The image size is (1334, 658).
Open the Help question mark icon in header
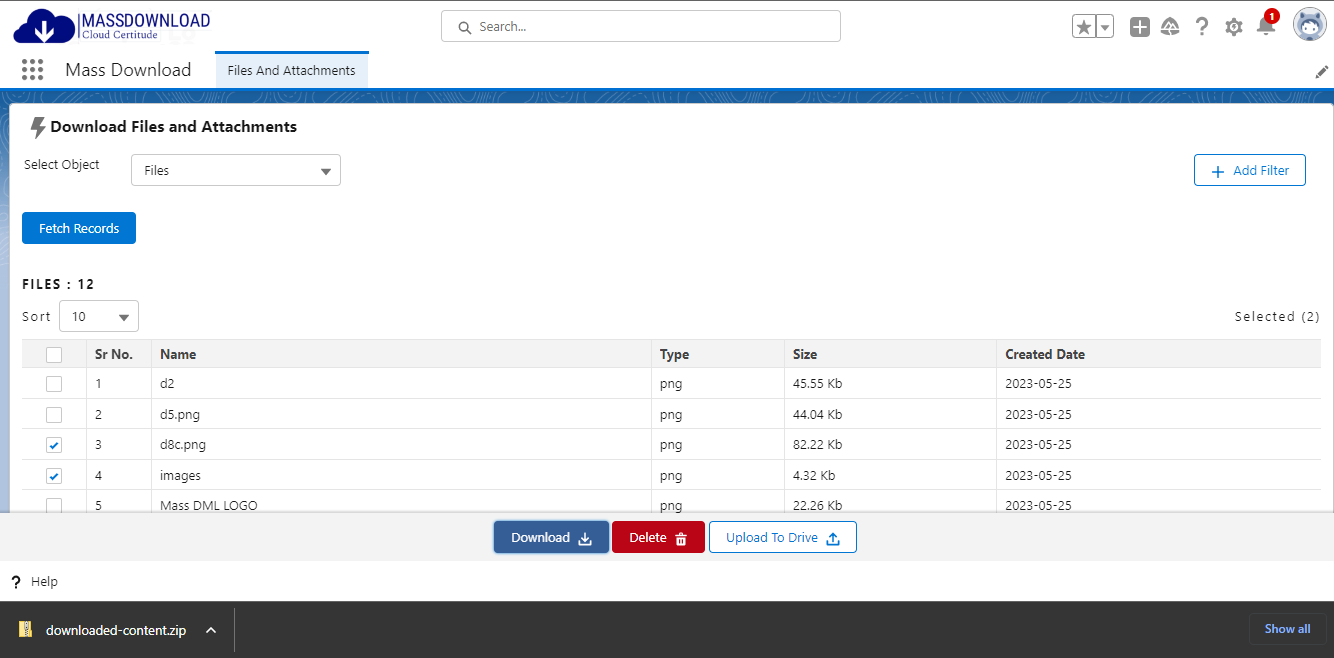pyautogui.click(x=1202, y=27)
